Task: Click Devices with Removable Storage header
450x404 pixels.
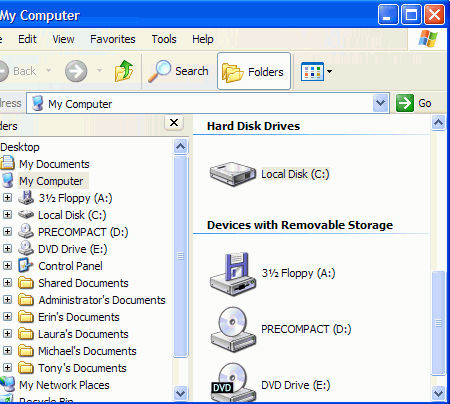Action: pyautogui.click(x=300, y=225)
